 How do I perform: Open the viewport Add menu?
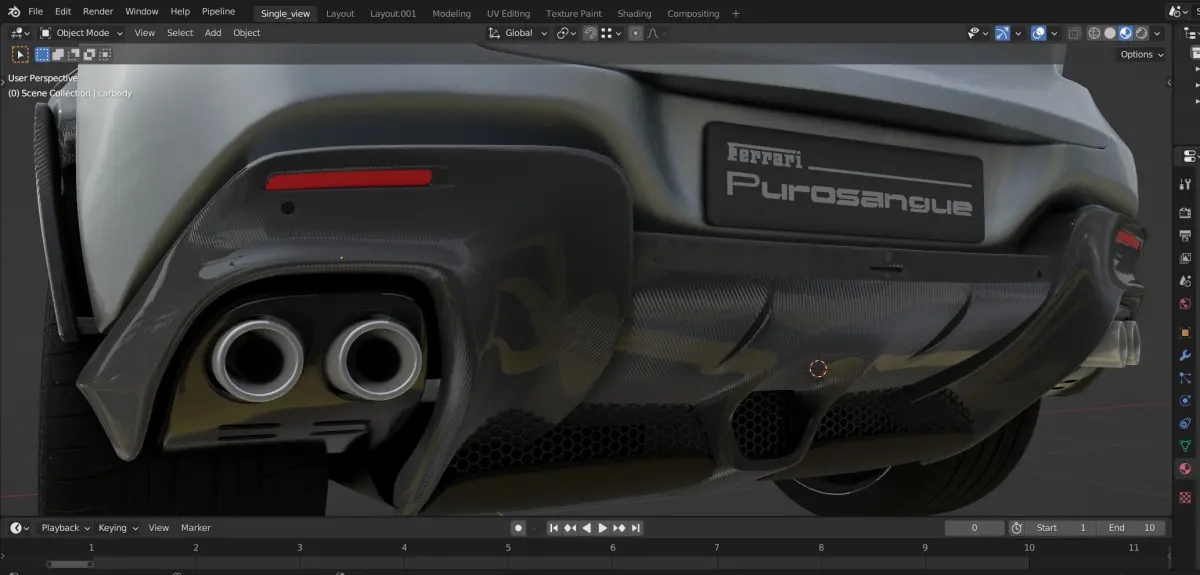tap(213, 33)
